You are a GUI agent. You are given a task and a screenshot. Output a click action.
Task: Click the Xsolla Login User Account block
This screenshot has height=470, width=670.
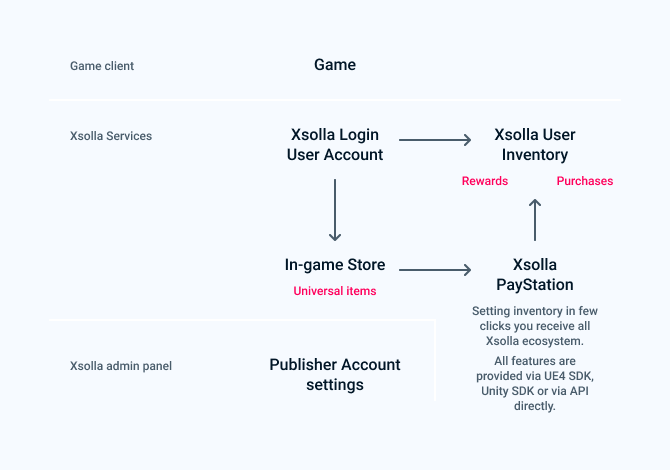tap(335, 145)
